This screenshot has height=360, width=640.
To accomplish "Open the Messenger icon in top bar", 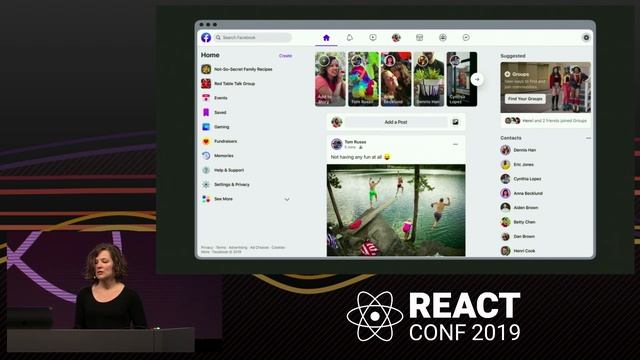I will click(x=466, y=38).
